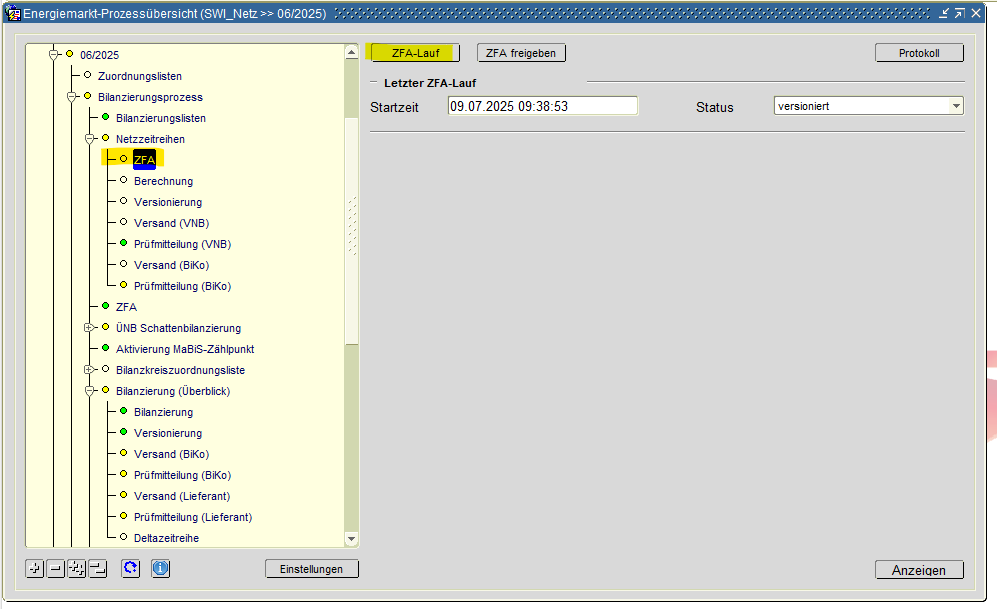The height and width of the screenshot is (609, 997).
Task: Expand the Bilanzkreiszuordnungsliste node
Action: 90,370
